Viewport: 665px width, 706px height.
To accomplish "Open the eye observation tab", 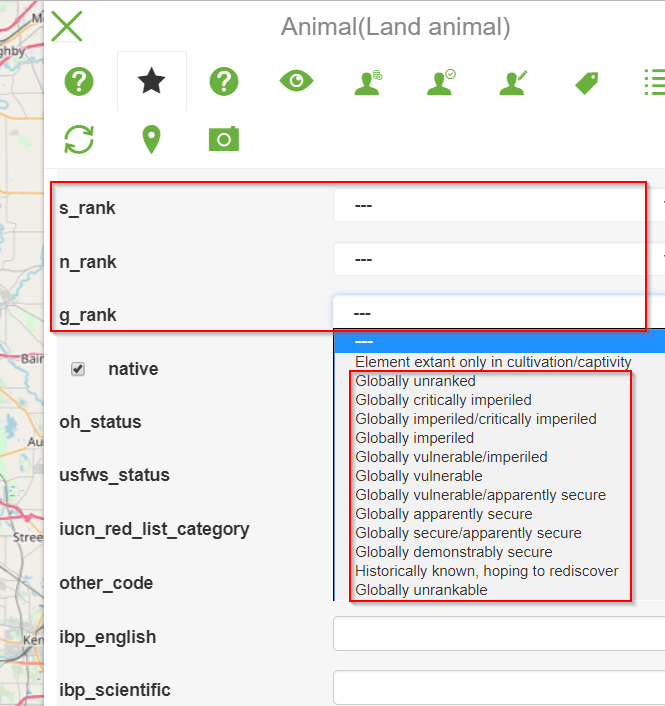I will coord(296,81).
